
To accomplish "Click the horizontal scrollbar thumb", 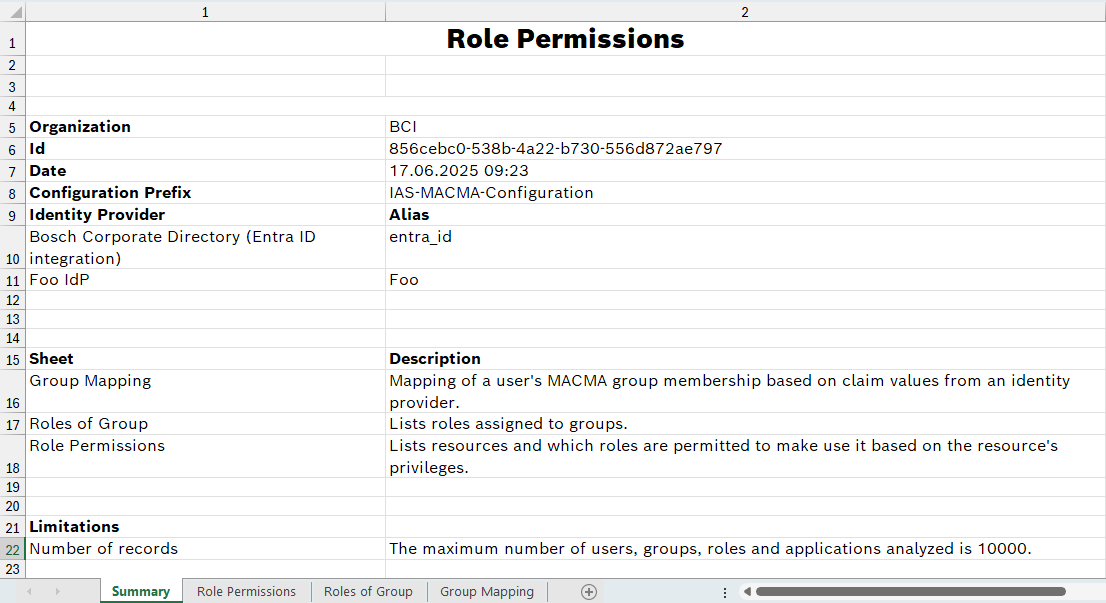I will [910, 592].
